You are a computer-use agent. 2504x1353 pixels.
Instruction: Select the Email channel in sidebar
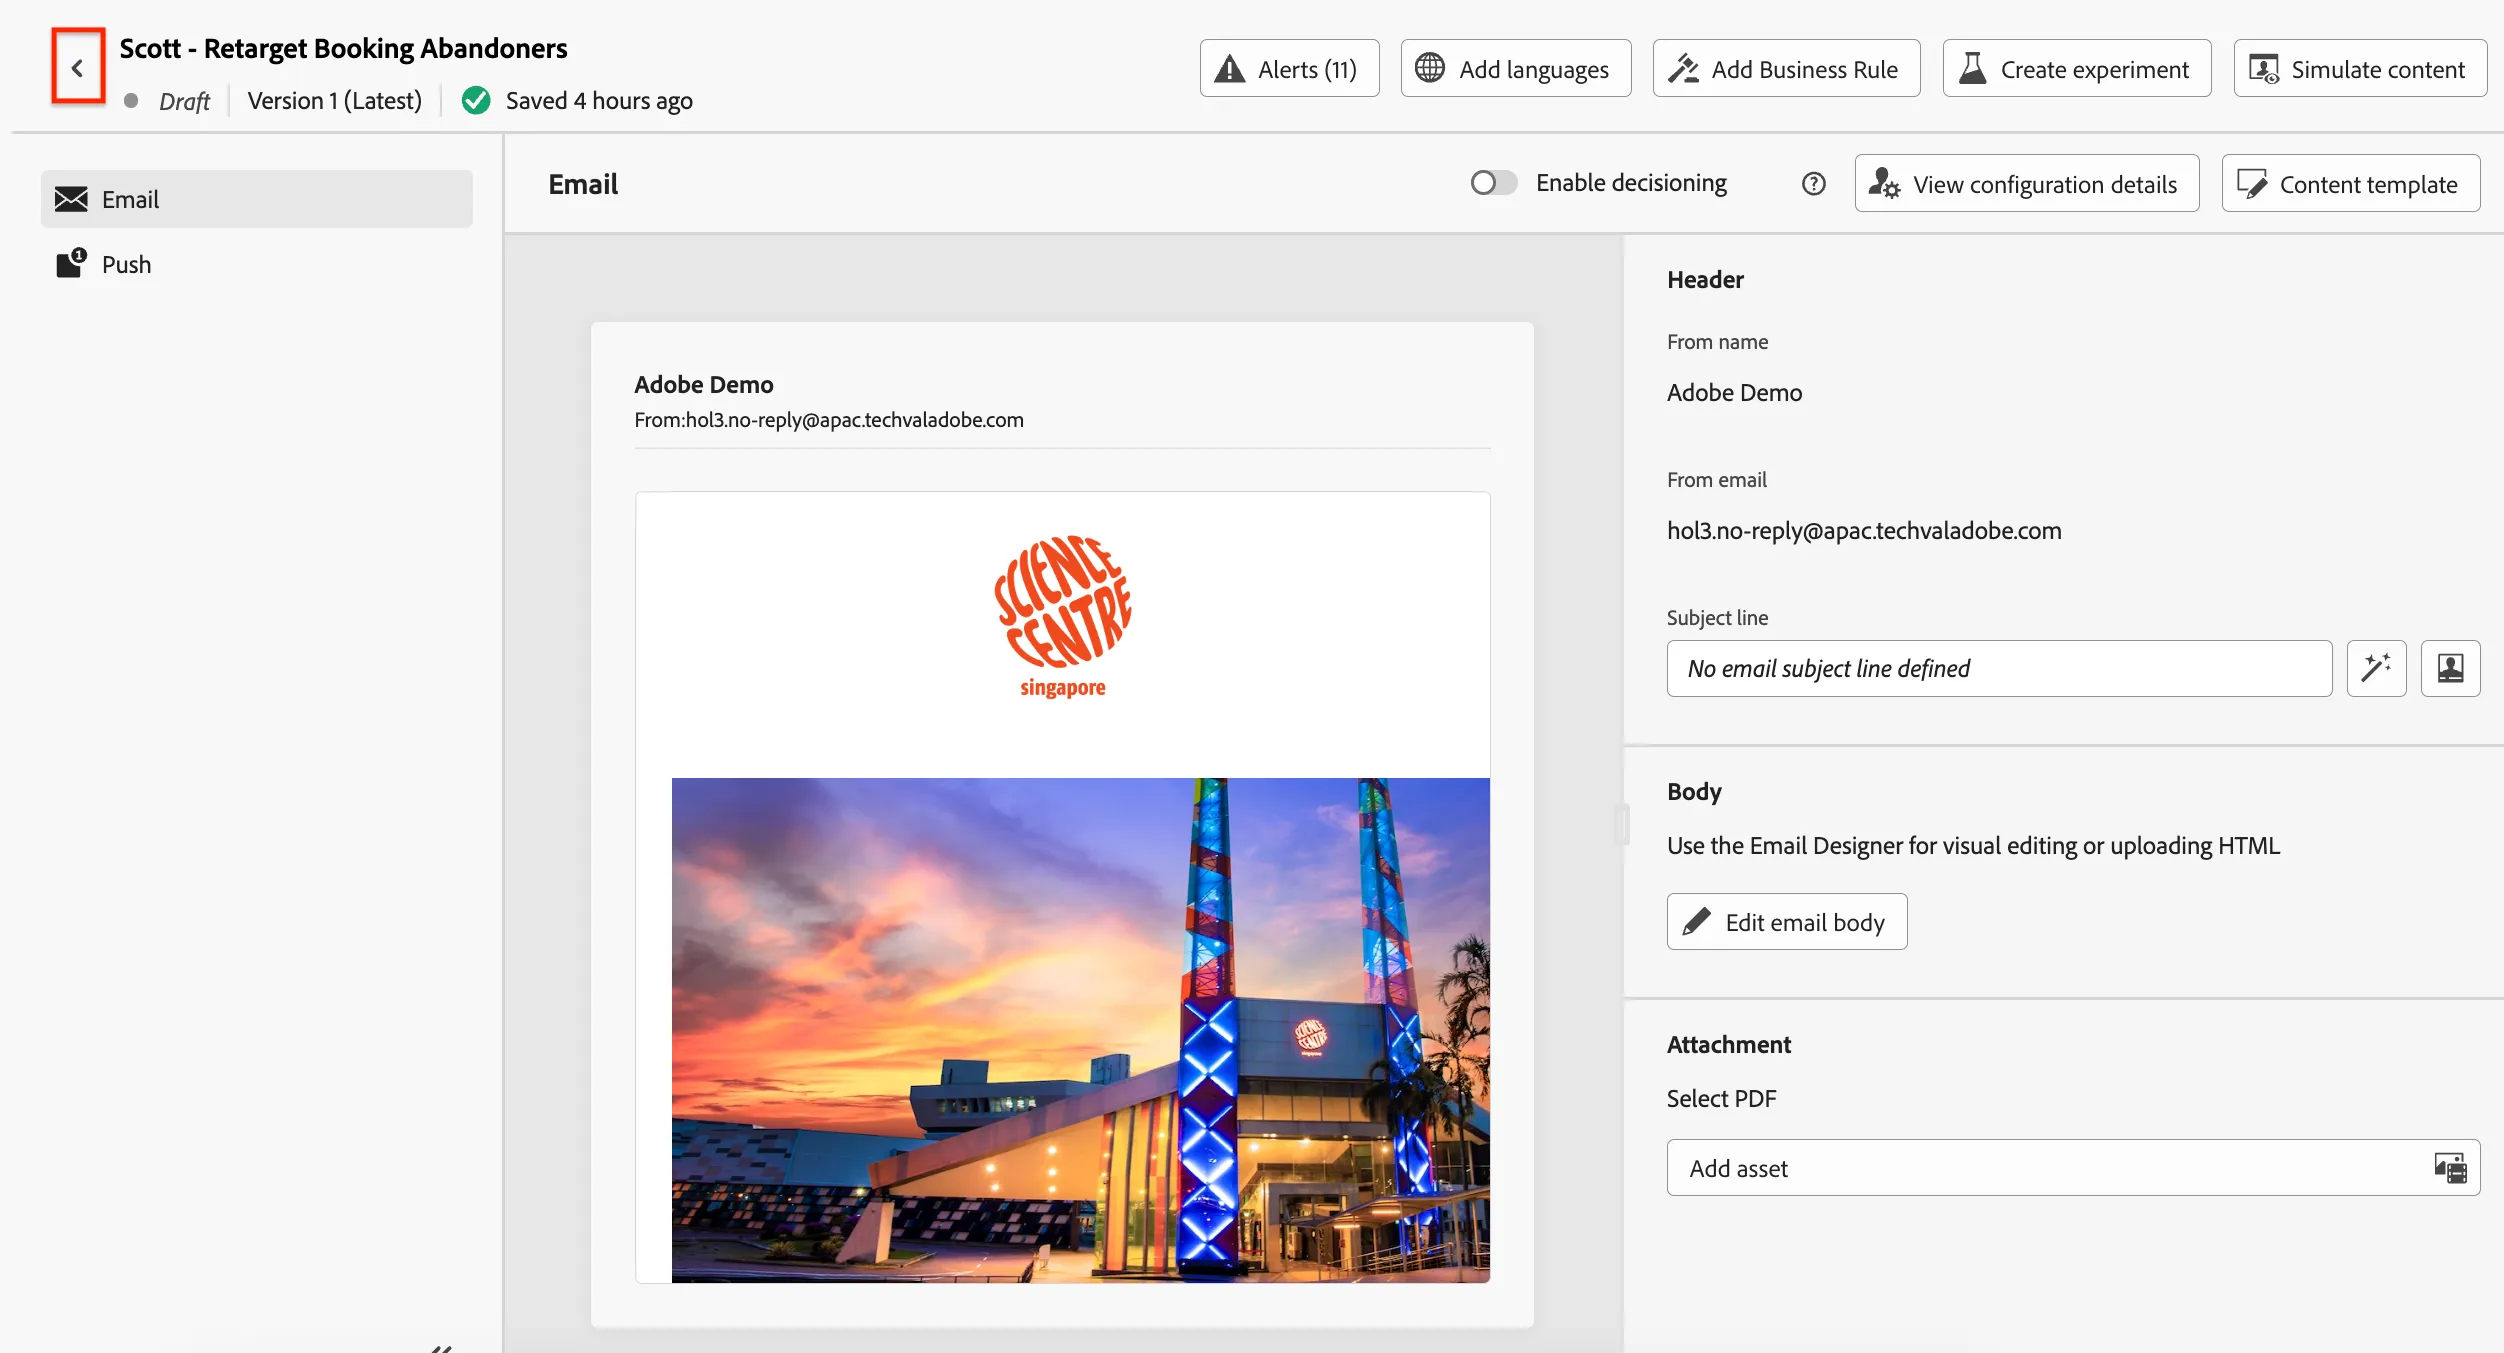(x=256, y=199)
